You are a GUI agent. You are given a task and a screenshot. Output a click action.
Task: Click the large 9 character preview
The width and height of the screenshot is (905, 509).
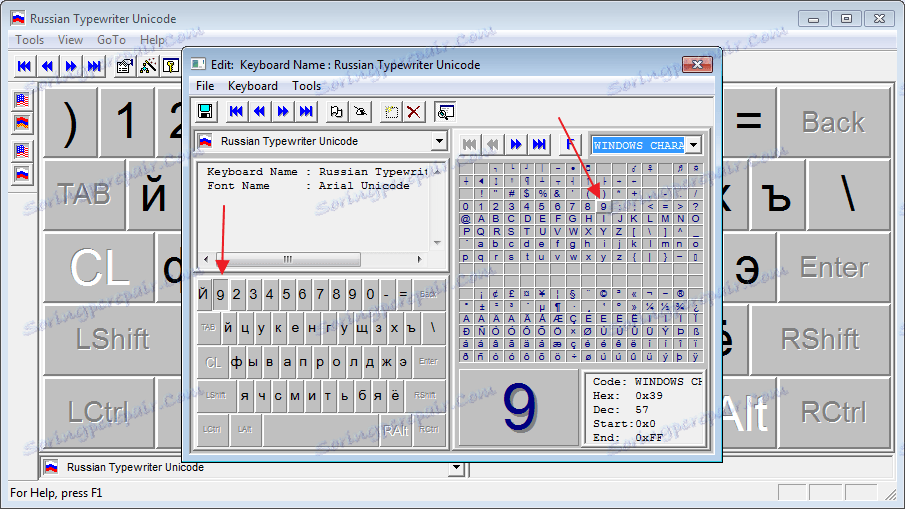[519, 407]
